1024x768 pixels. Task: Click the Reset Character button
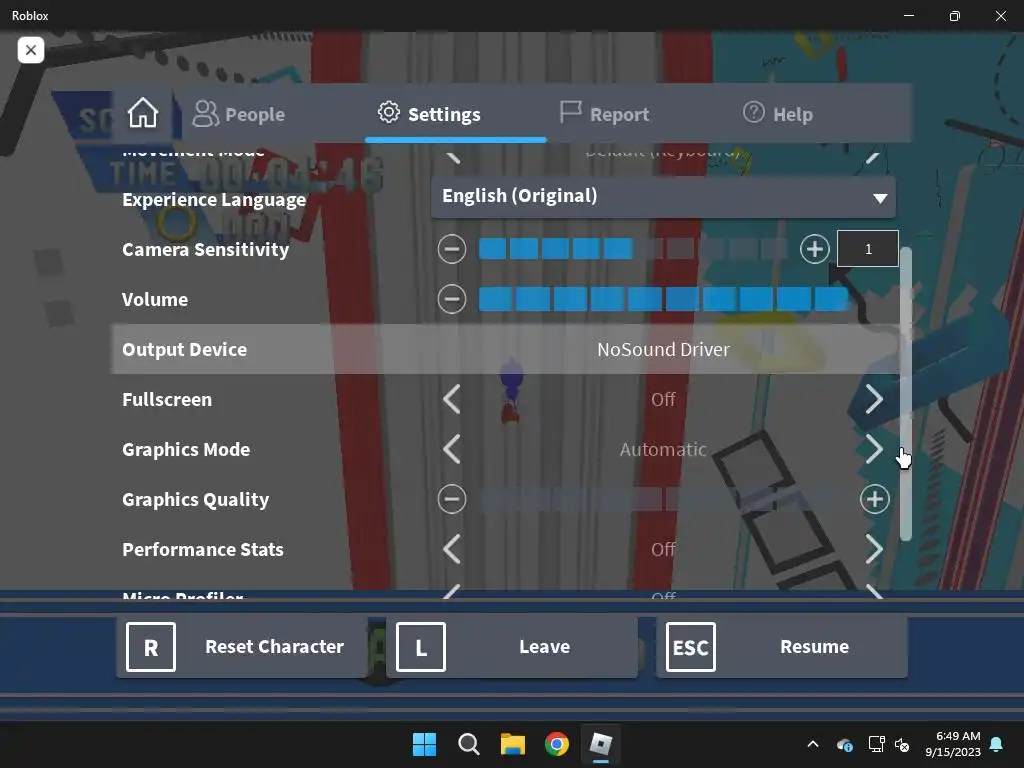[x=242, y=647]
